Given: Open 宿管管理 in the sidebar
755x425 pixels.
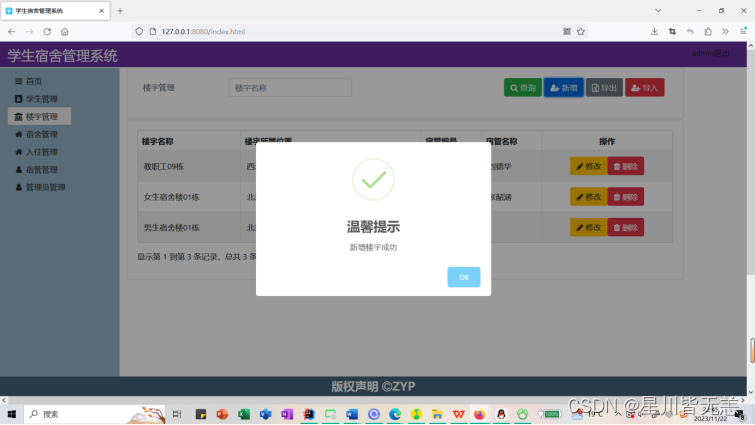Looking at the screenshot, I should tap(36, 169).
